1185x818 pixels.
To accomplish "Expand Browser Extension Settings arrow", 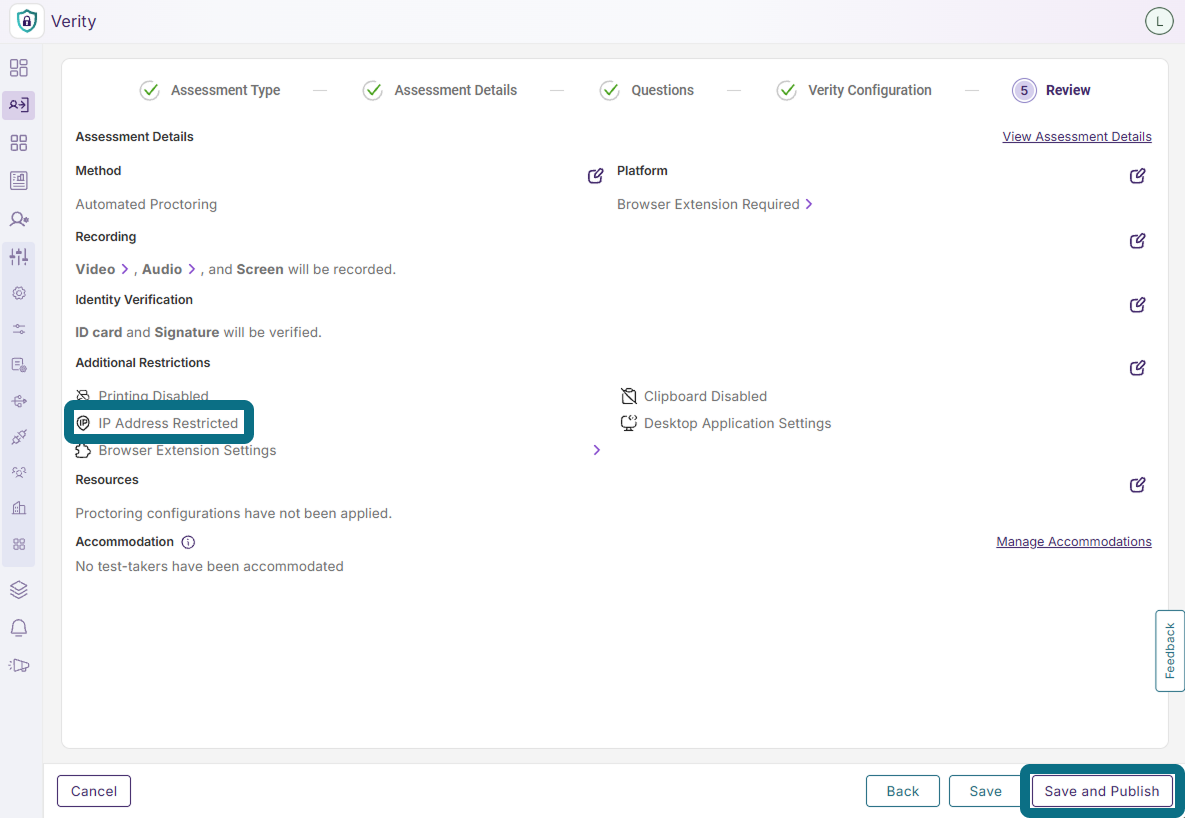I will [596, 450].
